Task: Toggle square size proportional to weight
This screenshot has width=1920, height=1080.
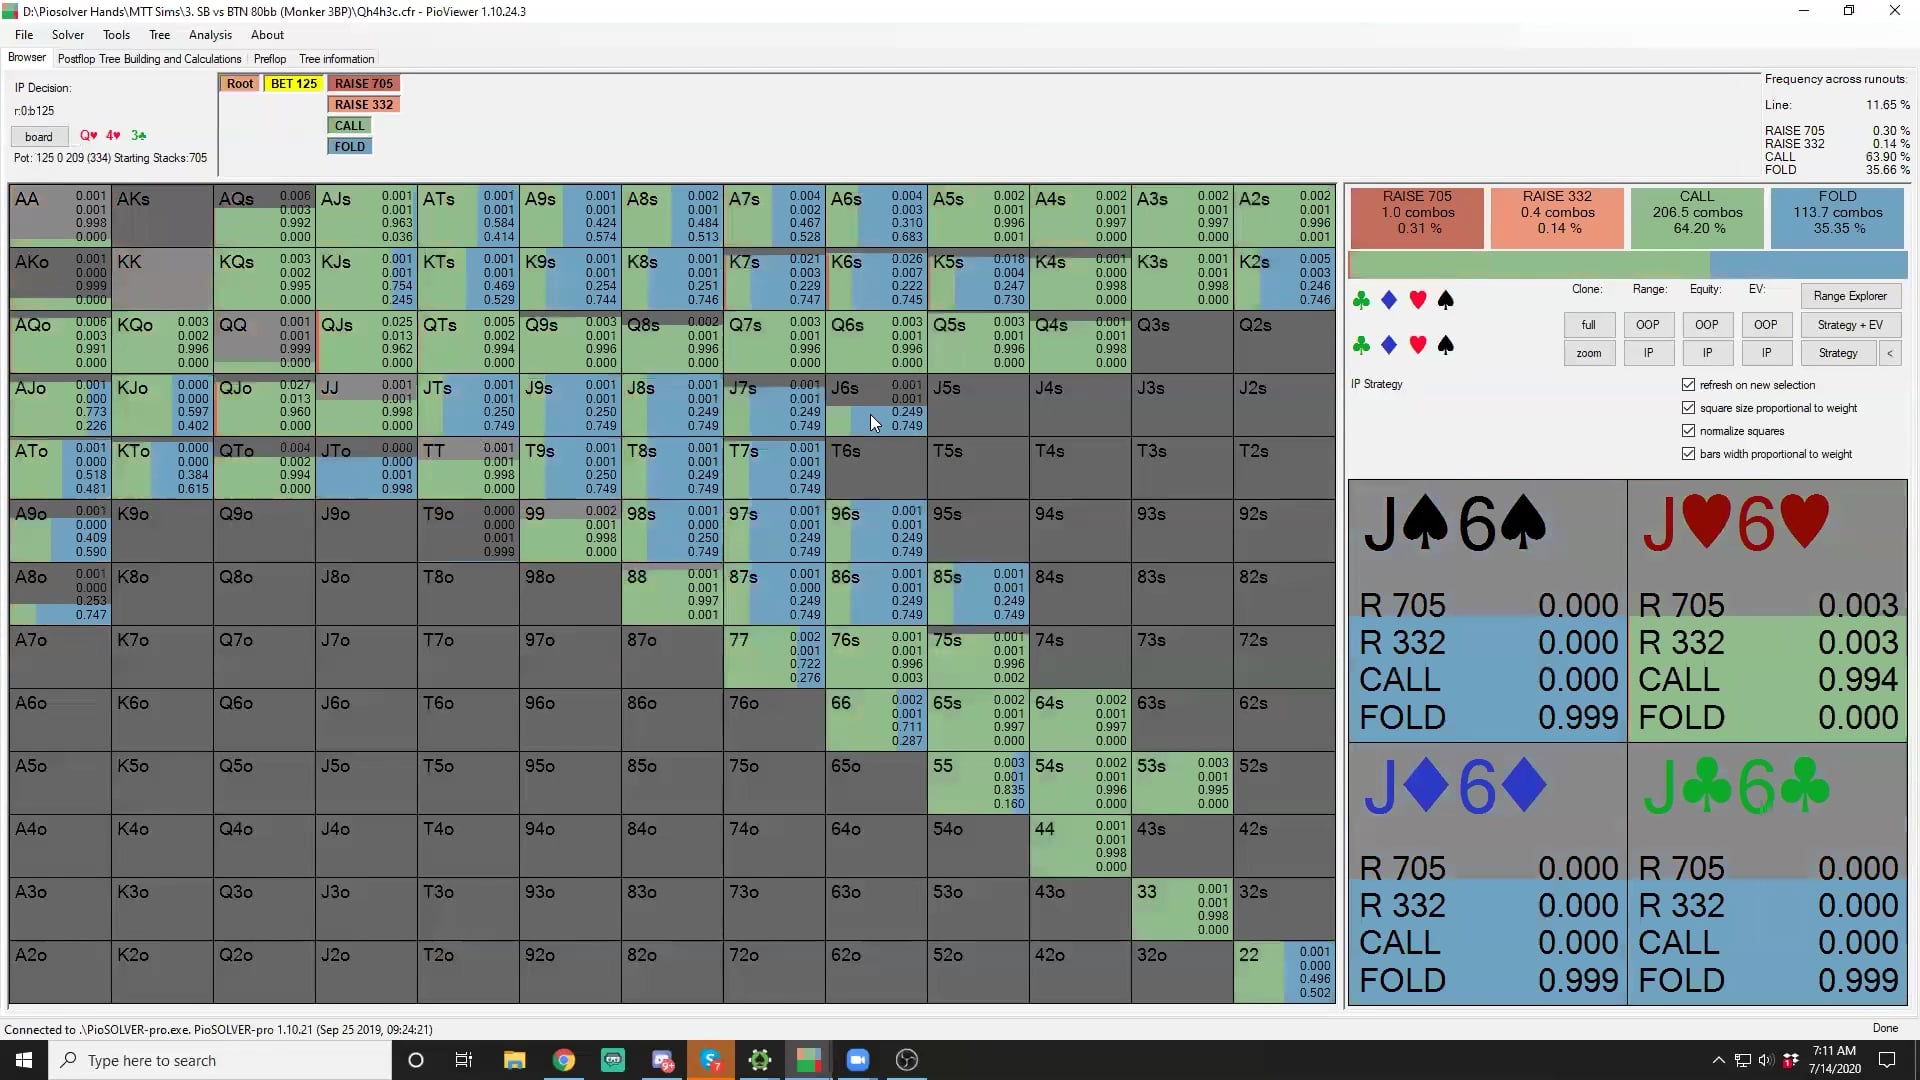Action: [x=1689, y=408]
